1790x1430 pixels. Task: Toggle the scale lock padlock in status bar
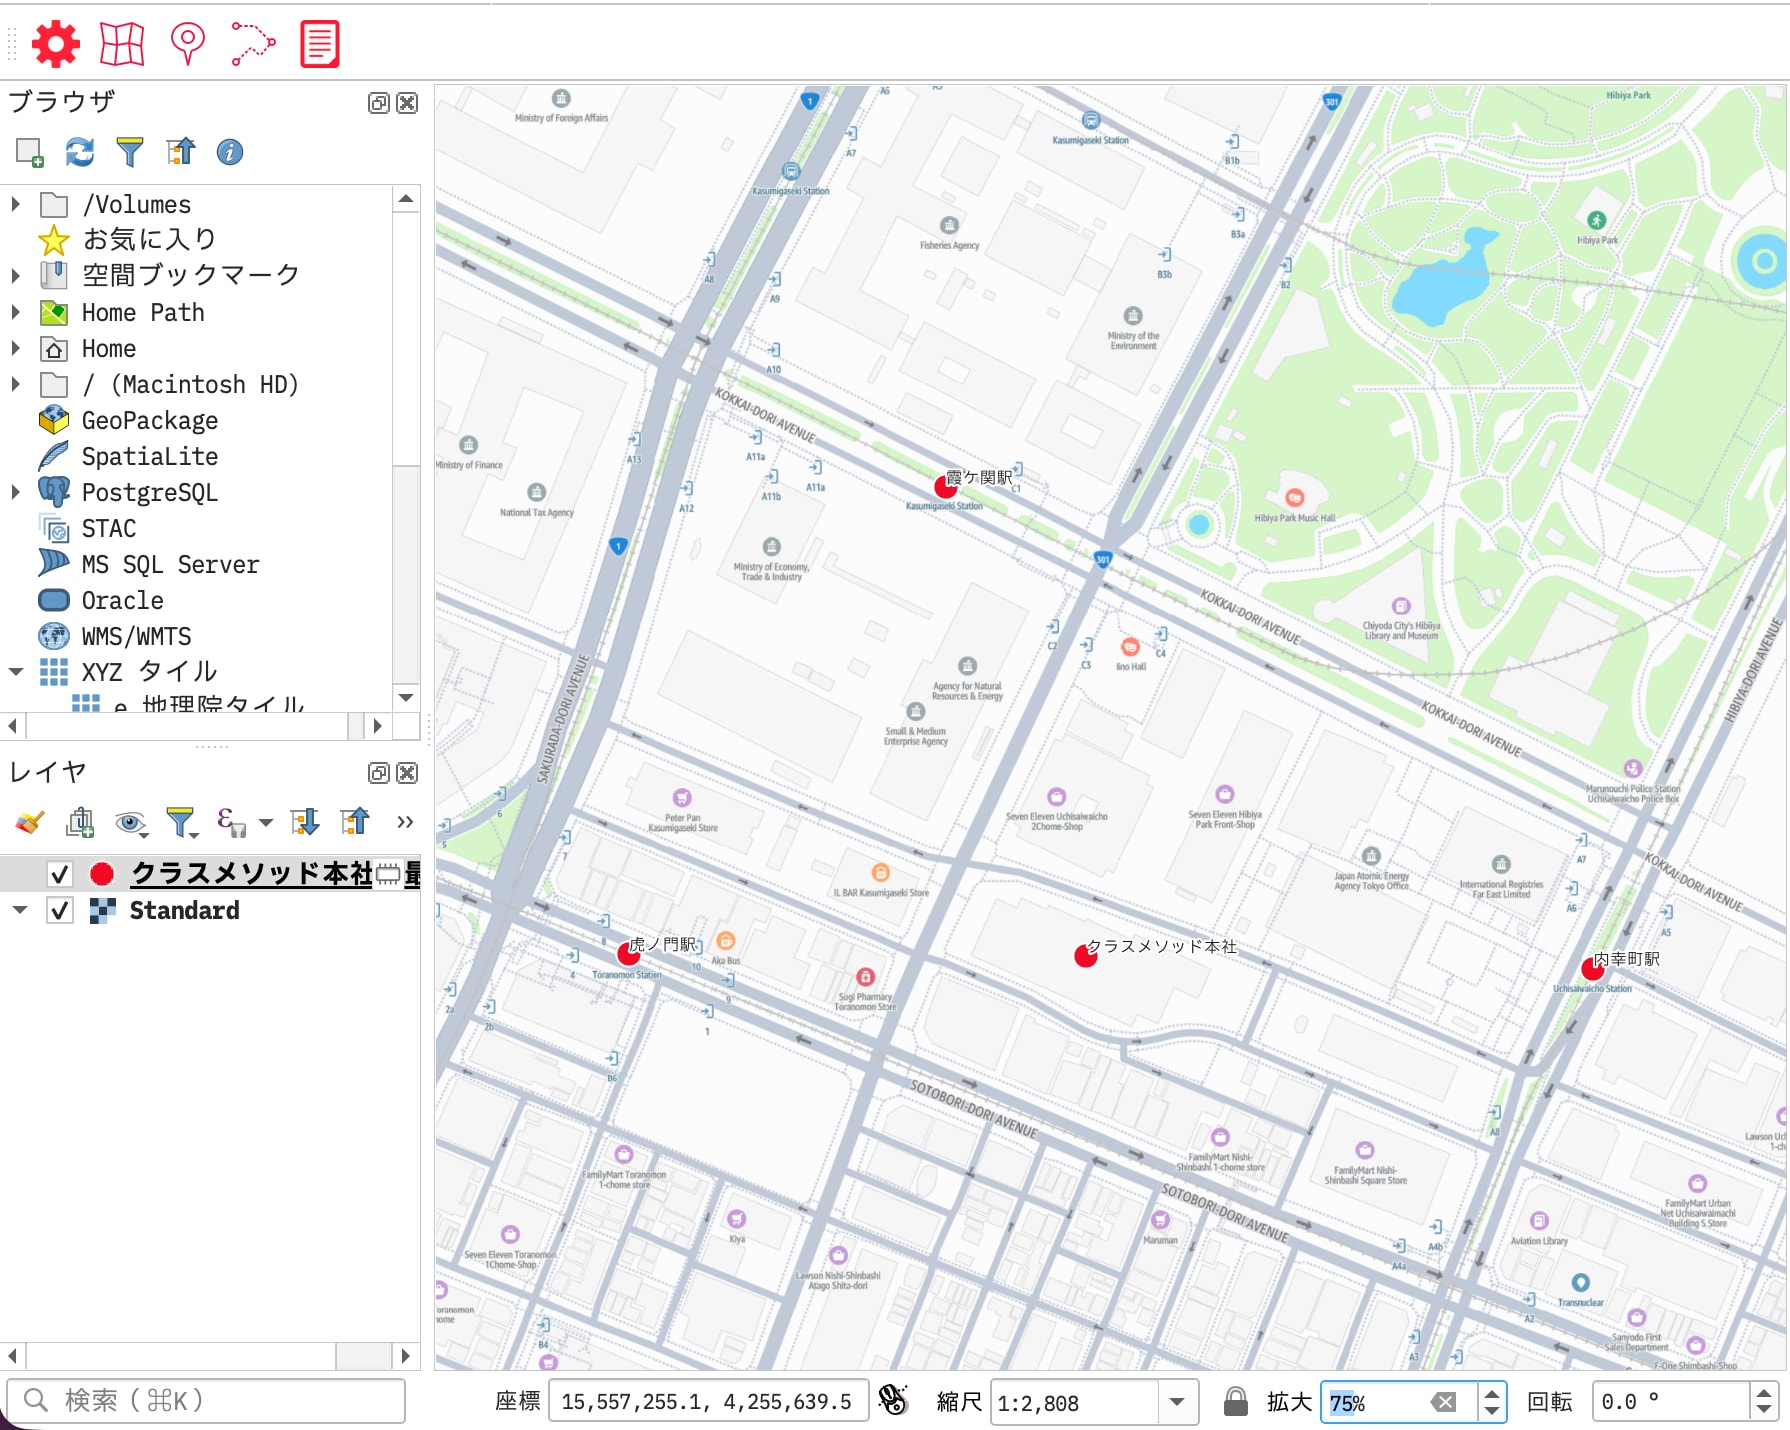(1235, 1401)
